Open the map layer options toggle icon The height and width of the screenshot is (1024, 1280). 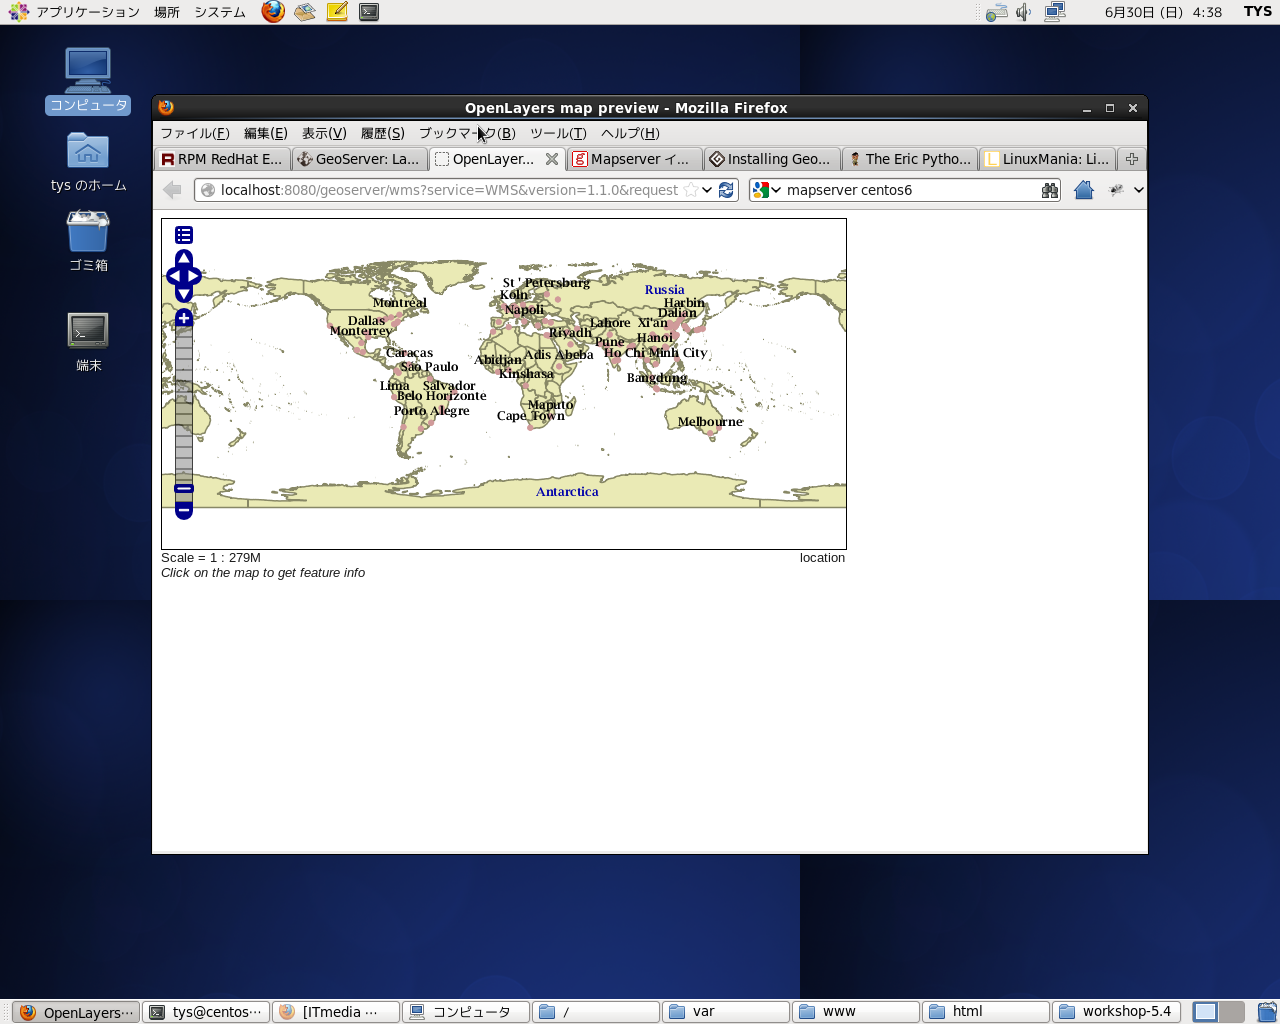click(184, 235)
